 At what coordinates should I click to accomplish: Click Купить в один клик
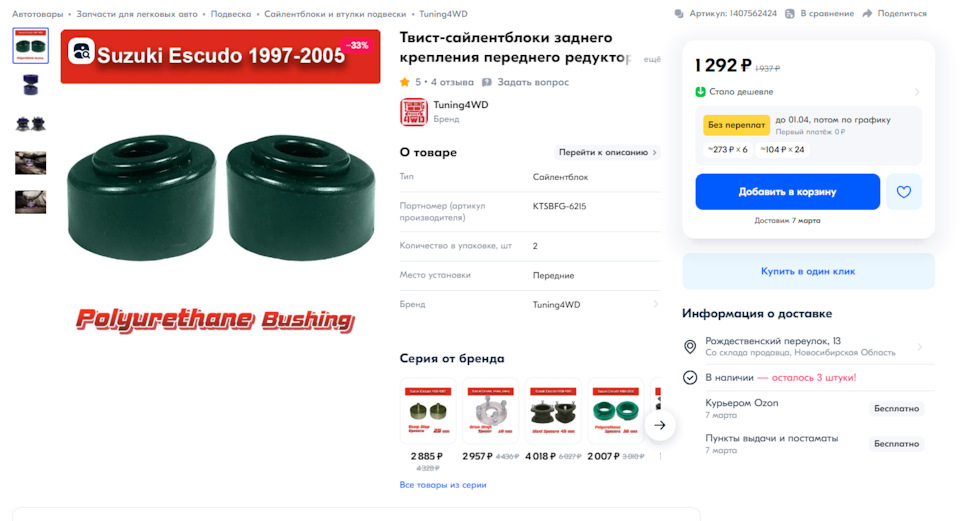808,271
